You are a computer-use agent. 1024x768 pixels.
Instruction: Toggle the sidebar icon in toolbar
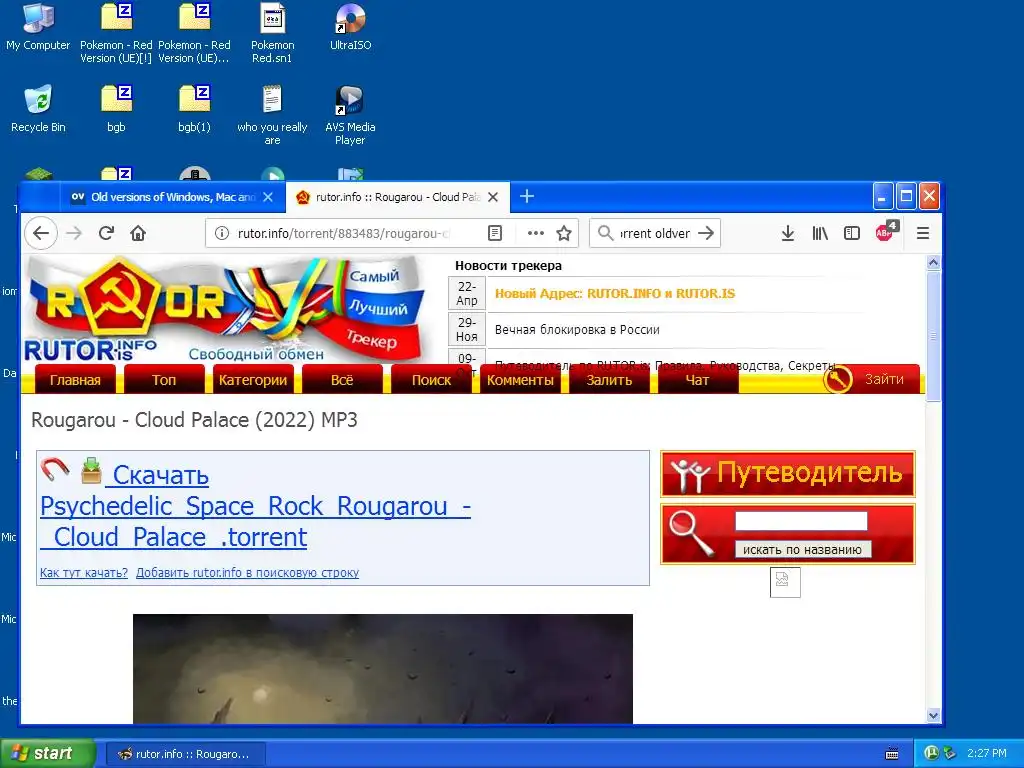click(x=852, y=233)
